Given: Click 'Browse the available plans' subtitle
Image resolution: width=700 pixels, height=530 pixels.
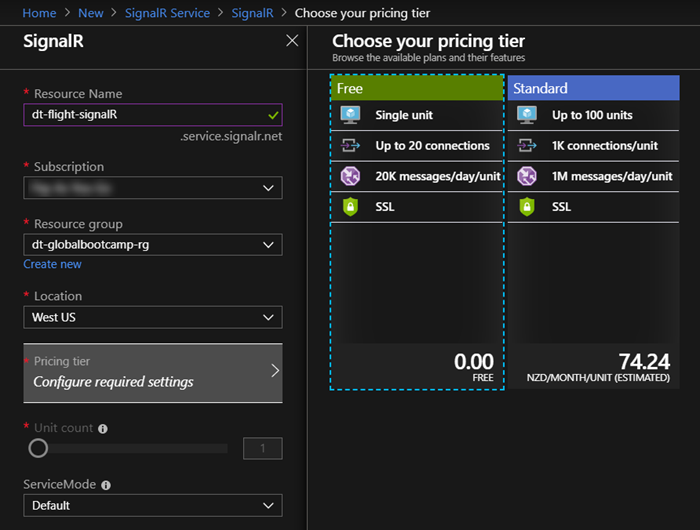Looking at the screenshot, I should click(429, 58).
